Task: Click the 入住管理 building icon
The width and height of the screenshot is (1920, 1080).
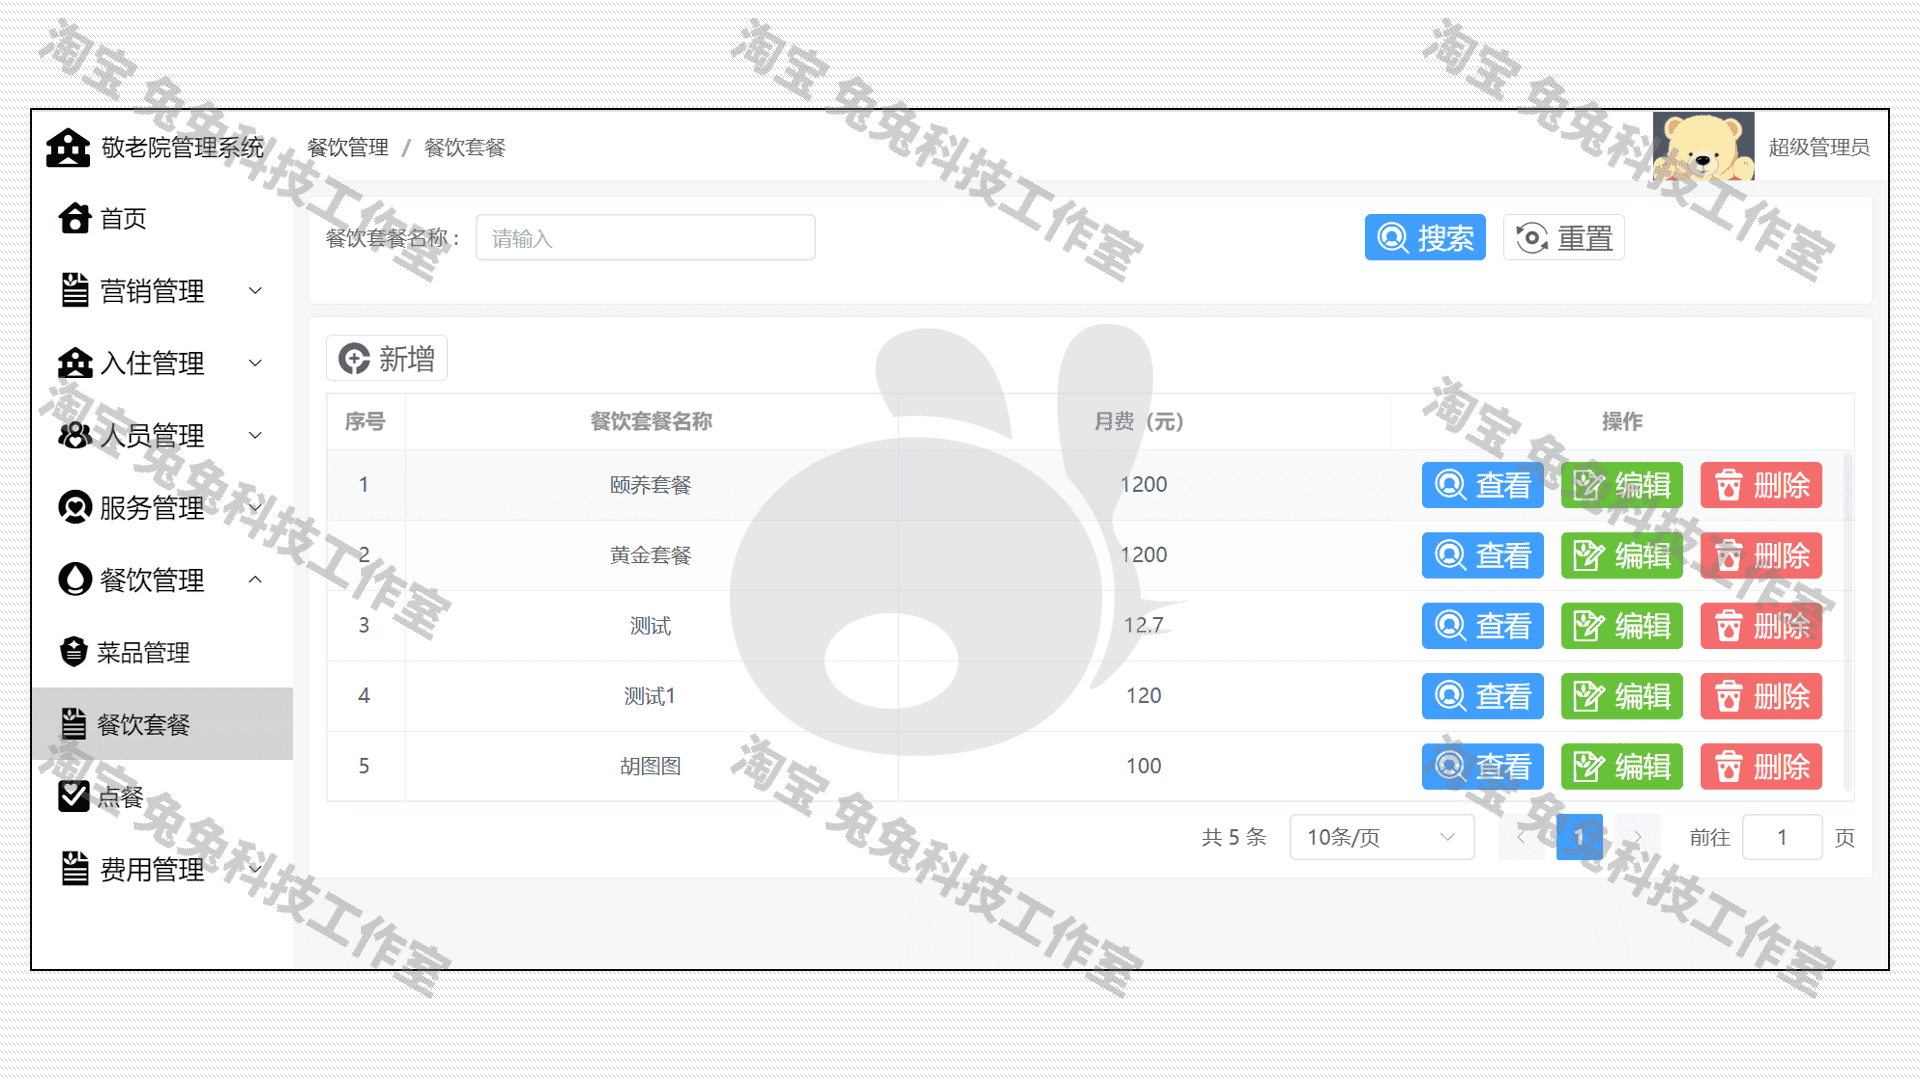Action: (75, 363)
